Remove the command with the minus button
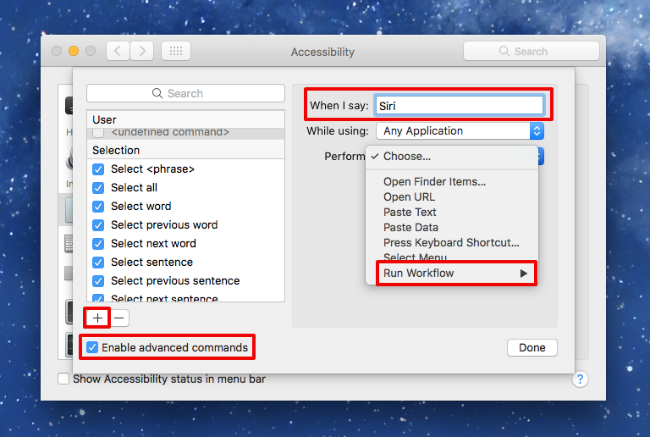 119,318
